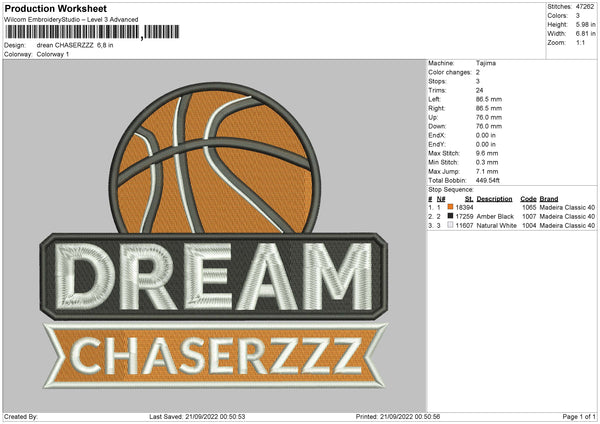Click the thread code 1007

tap(529, 217)
